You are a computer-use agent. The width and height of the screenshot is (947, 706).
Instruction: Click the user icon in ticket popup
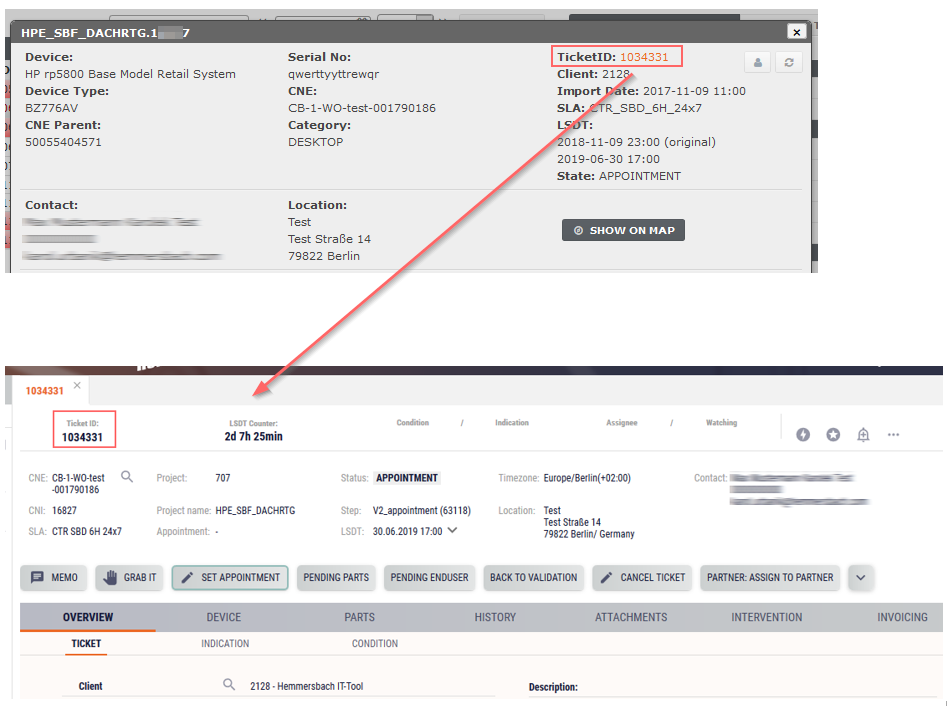[757, 63]
